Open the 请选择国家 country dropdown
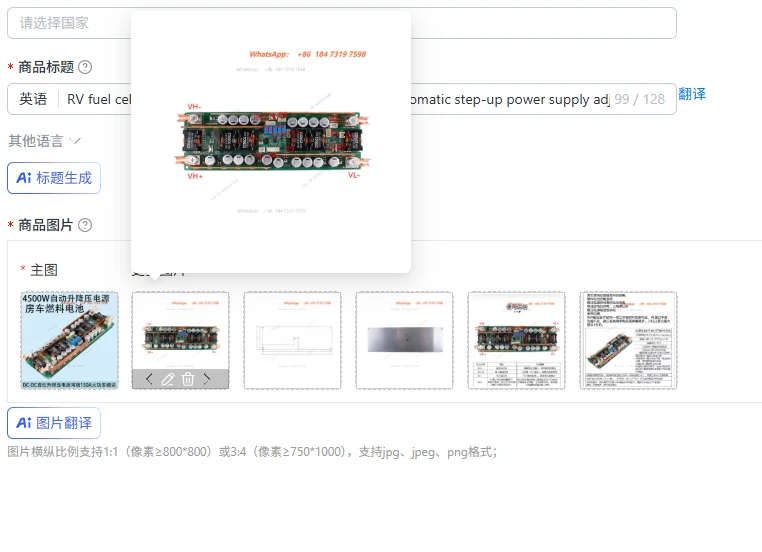The image size is (762, 552). point(342,23)
